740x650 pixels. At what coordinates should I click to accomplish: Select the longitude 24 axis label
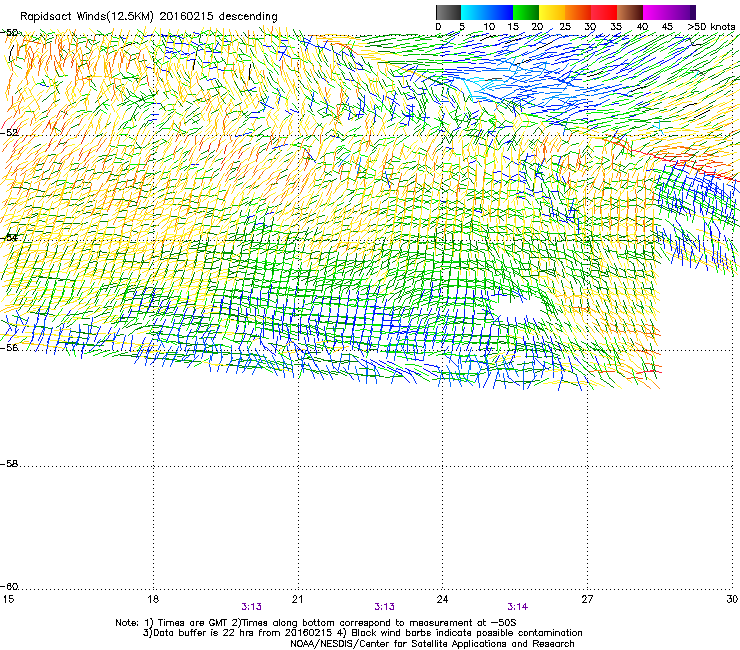(442, 599)
